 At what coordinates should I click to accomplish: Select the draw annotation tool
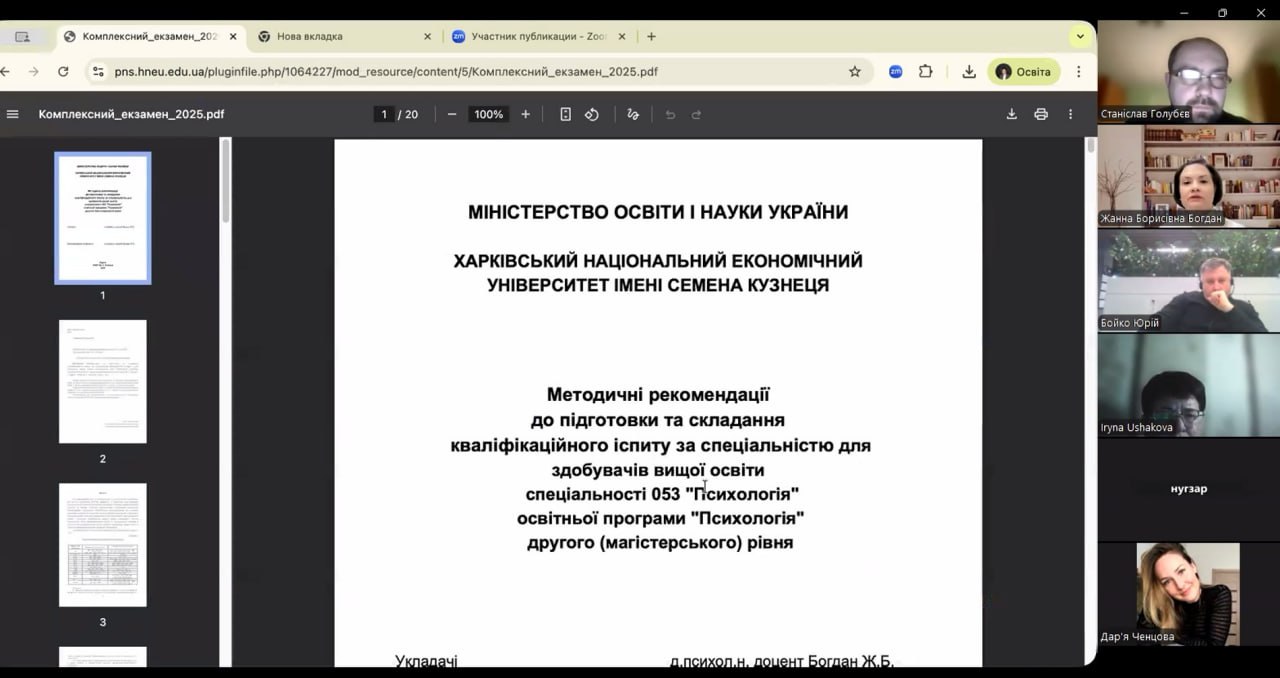pos(632,114)
